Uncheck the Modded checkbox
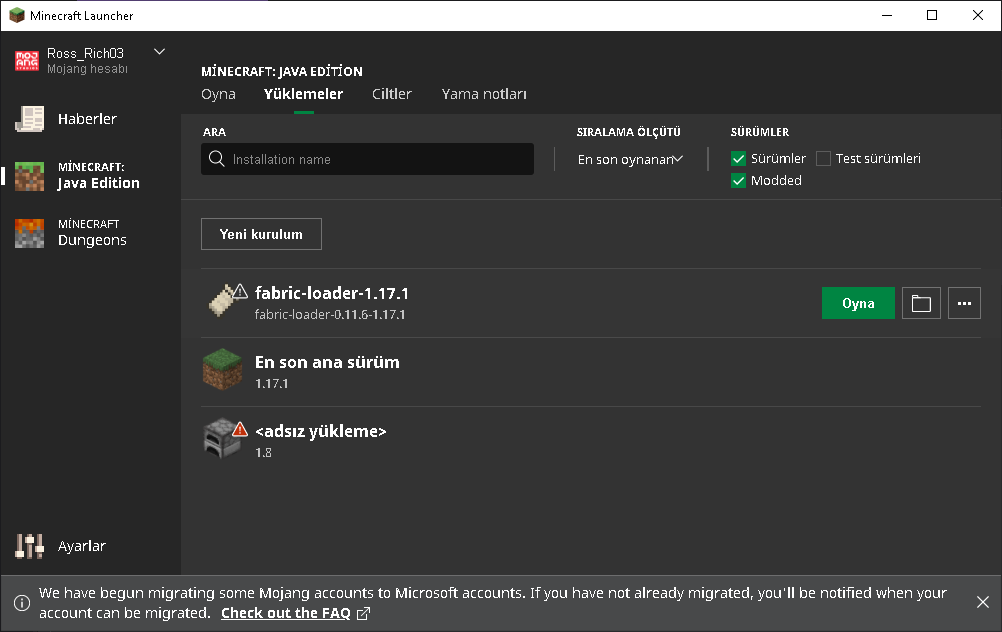1002x632 pixels. pos(738,180)
